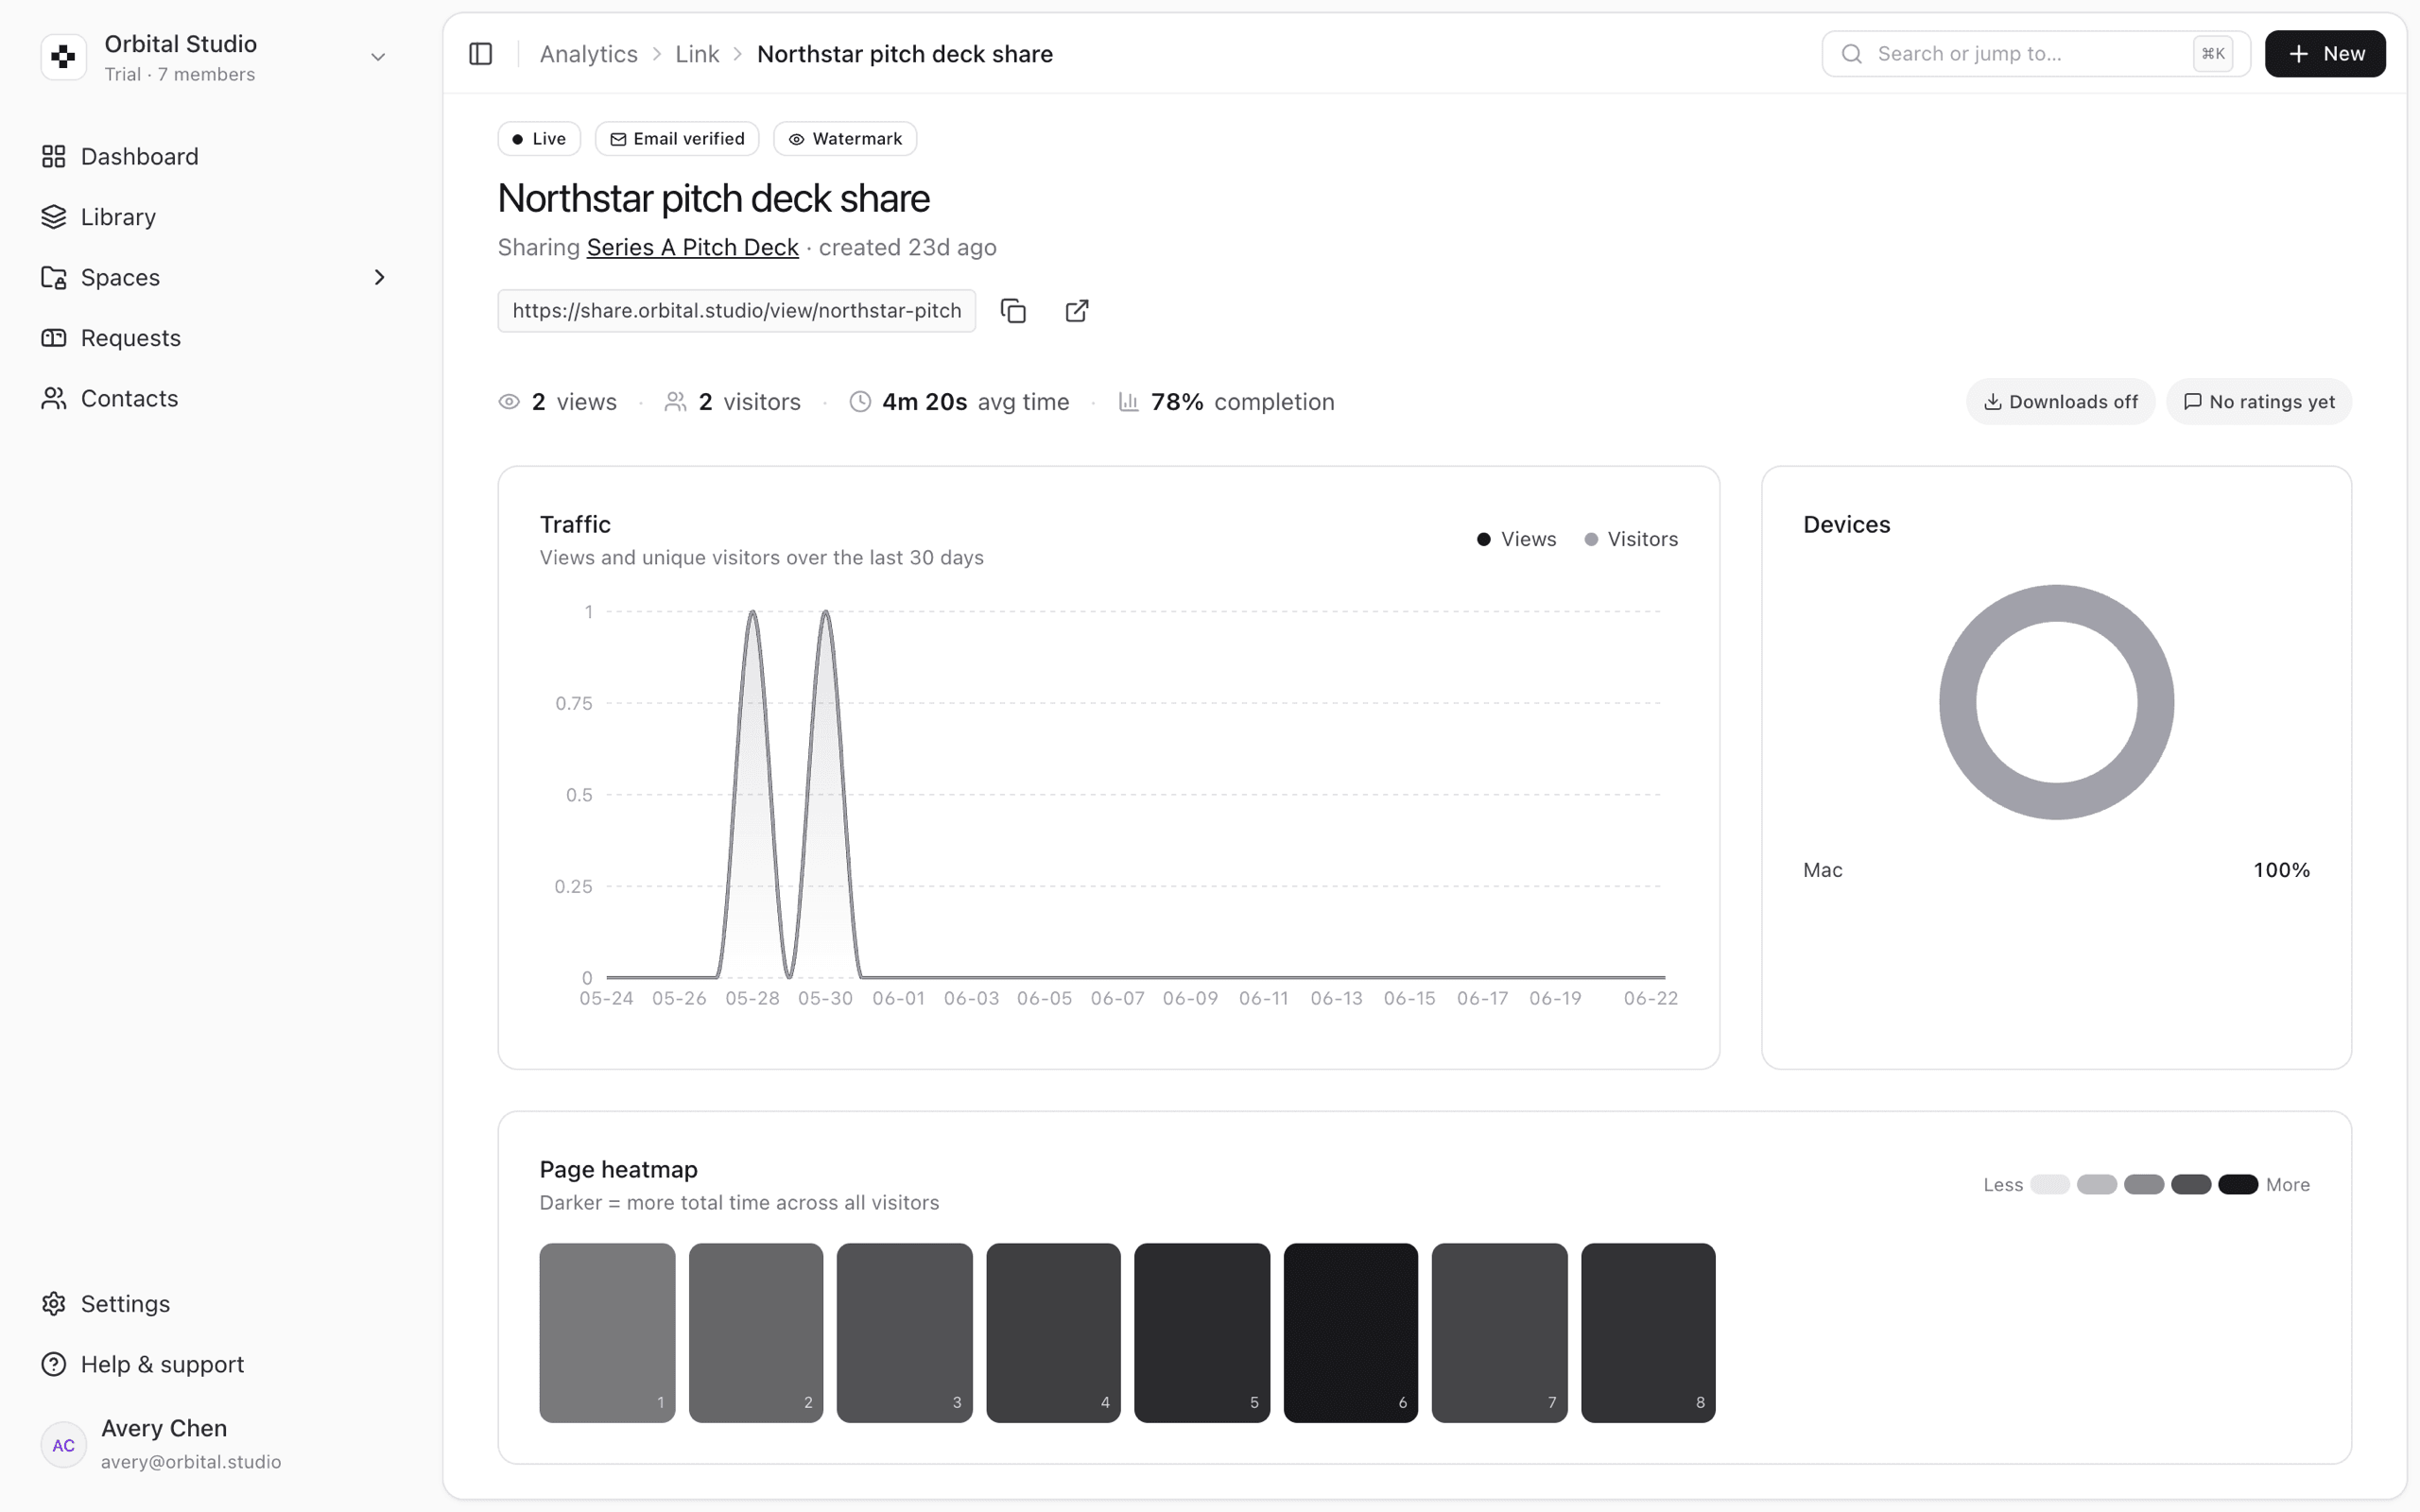This screenshot has height=1512, width=2420.
Task: Click the Contacts people icon
Action: point(54,398)
